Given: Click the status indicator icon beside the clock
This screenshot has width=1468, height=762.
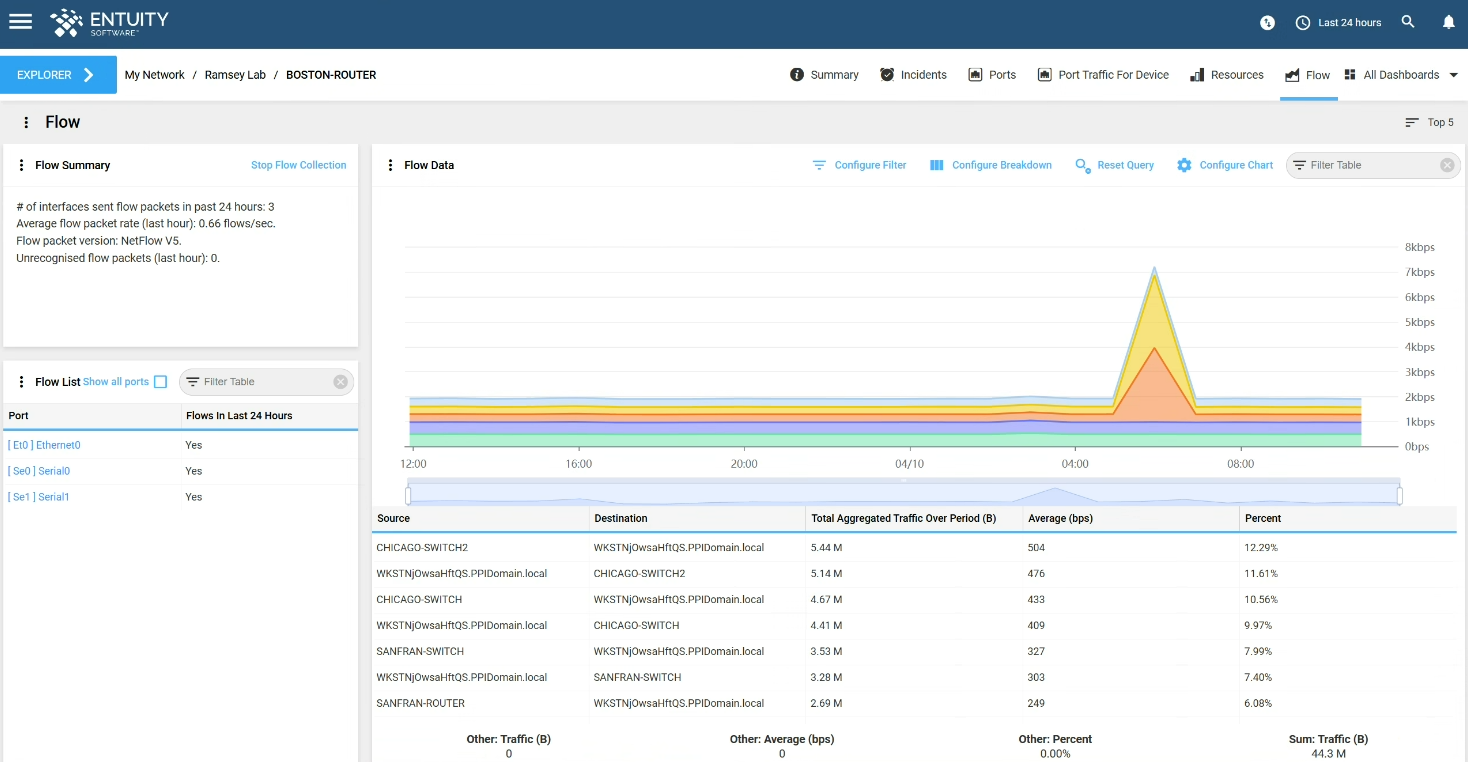Looking at the screenshot, I should [x=1267, y=22].
